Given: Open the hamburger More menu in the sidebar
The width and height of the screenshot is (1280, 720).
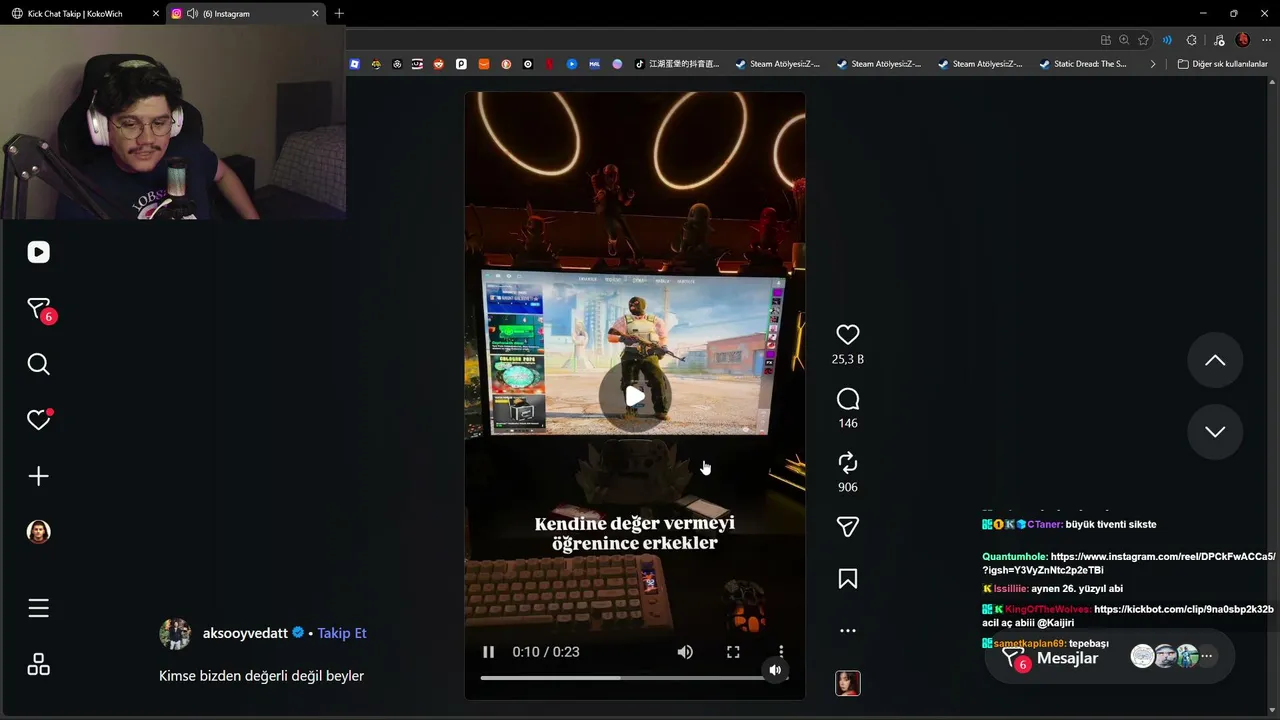Looking at the screenshot, I should (38, 608).
